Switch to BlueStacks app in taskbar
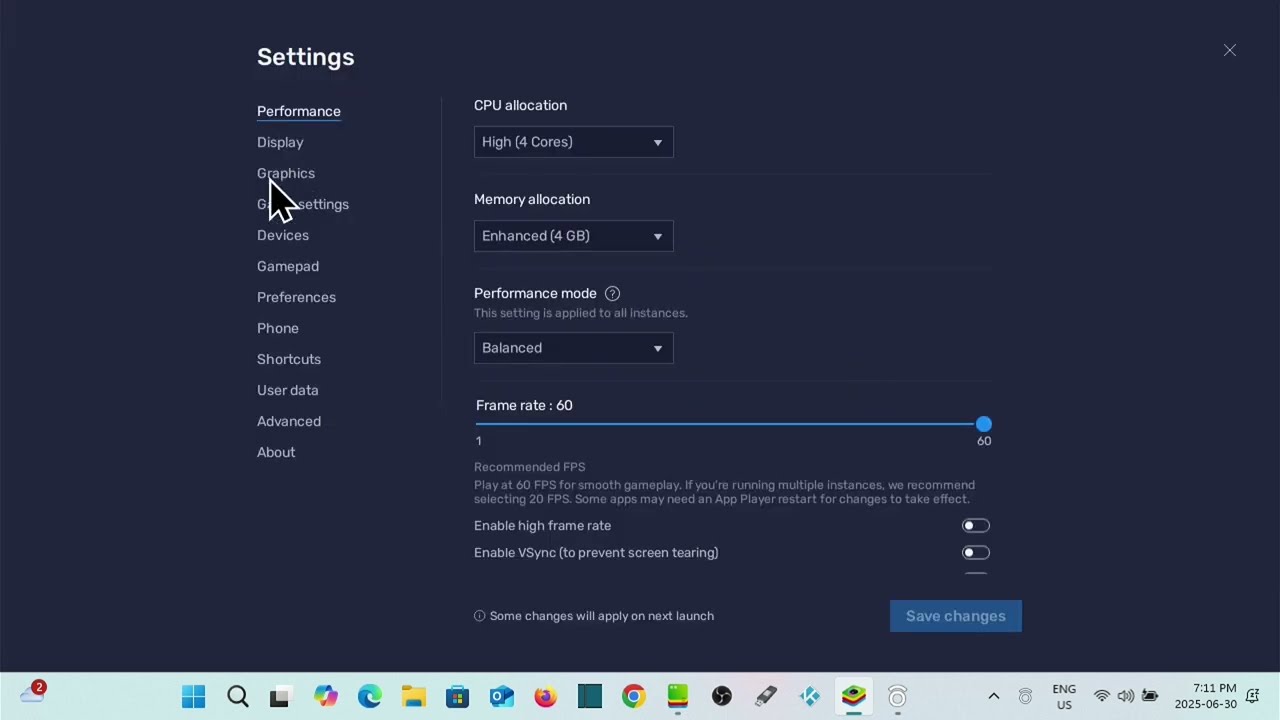Image resolution: width=1280 pixels, height=720 pixels. 853,696
